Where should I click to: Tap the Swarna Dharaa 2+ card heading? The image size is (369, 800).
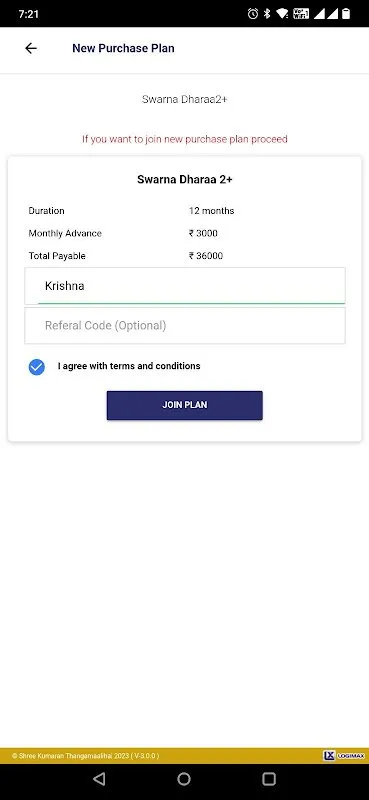point(185,180)
